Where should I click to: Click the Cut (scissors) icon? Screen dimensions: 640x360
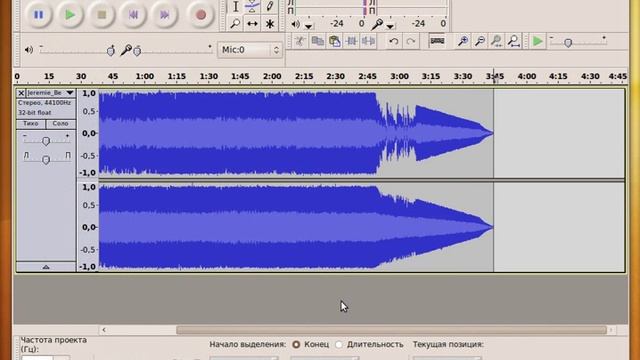point(300,41)
